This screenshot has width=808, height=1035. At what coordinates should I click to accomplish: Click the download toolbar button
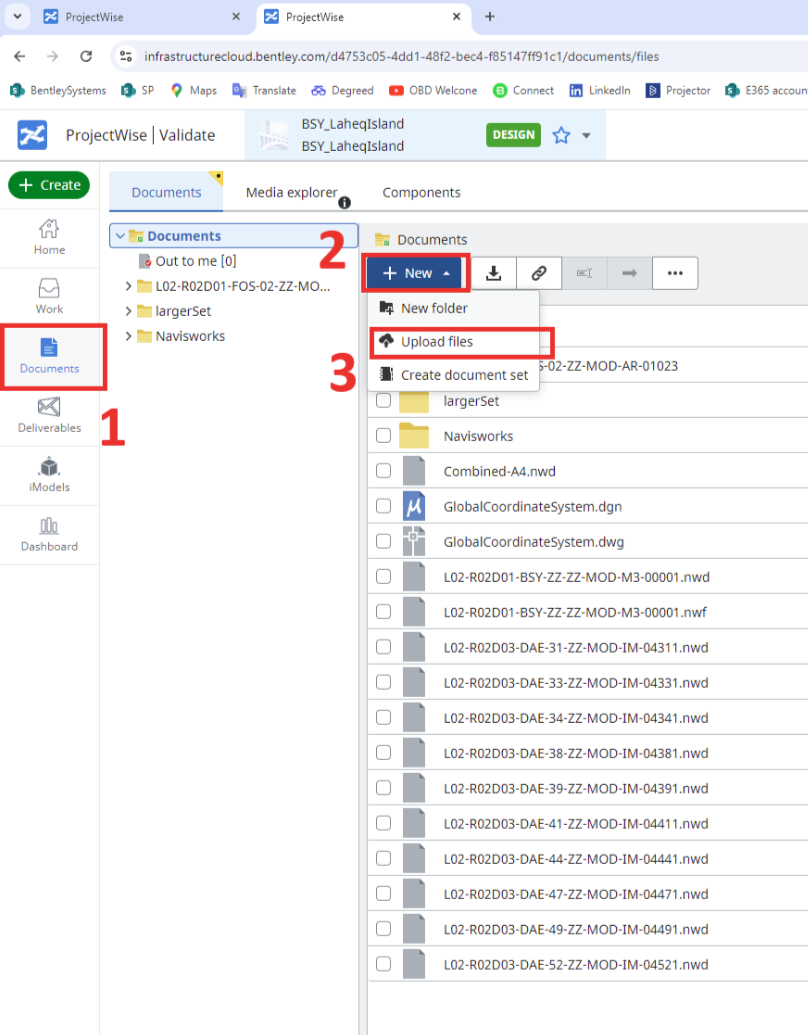(x=494, y=273)
